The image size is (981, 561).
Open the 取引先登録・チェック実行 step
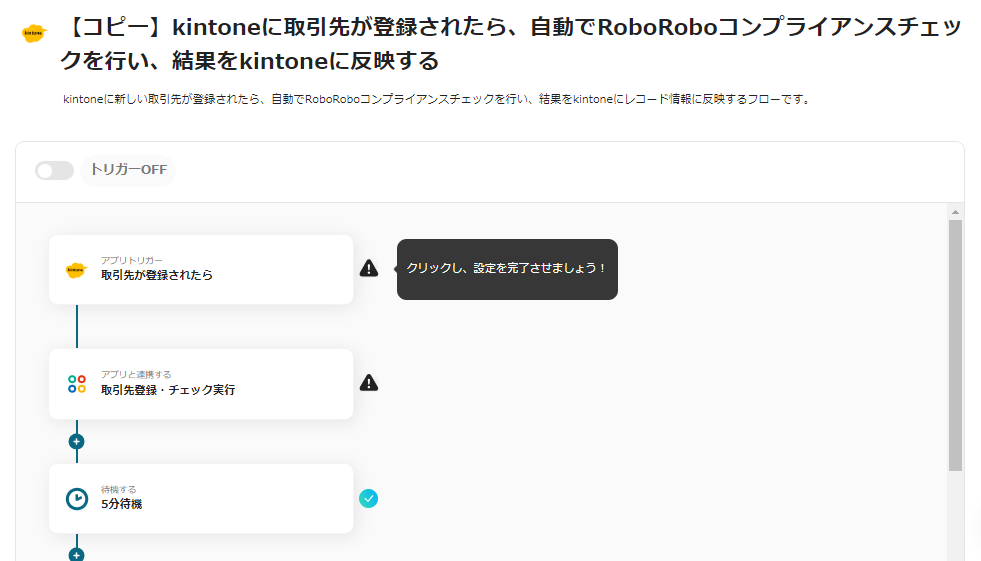click(x=200, y=384)
